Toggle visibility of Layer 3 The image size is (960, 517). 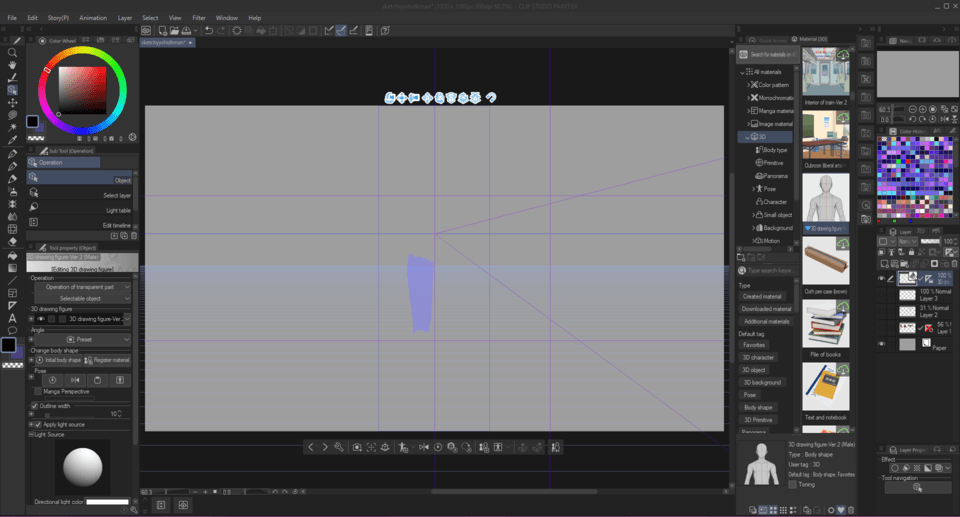point(882,295)
